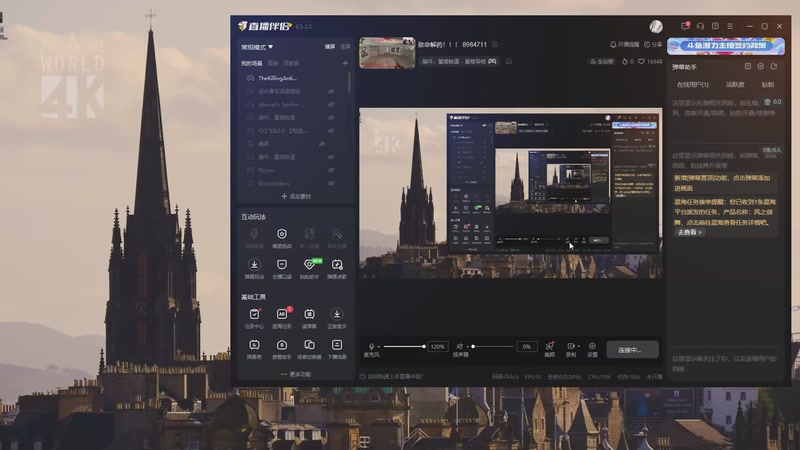Click the source list scrollbar
800x450 pixels.
pyautogui.click(x=349, y=83)
